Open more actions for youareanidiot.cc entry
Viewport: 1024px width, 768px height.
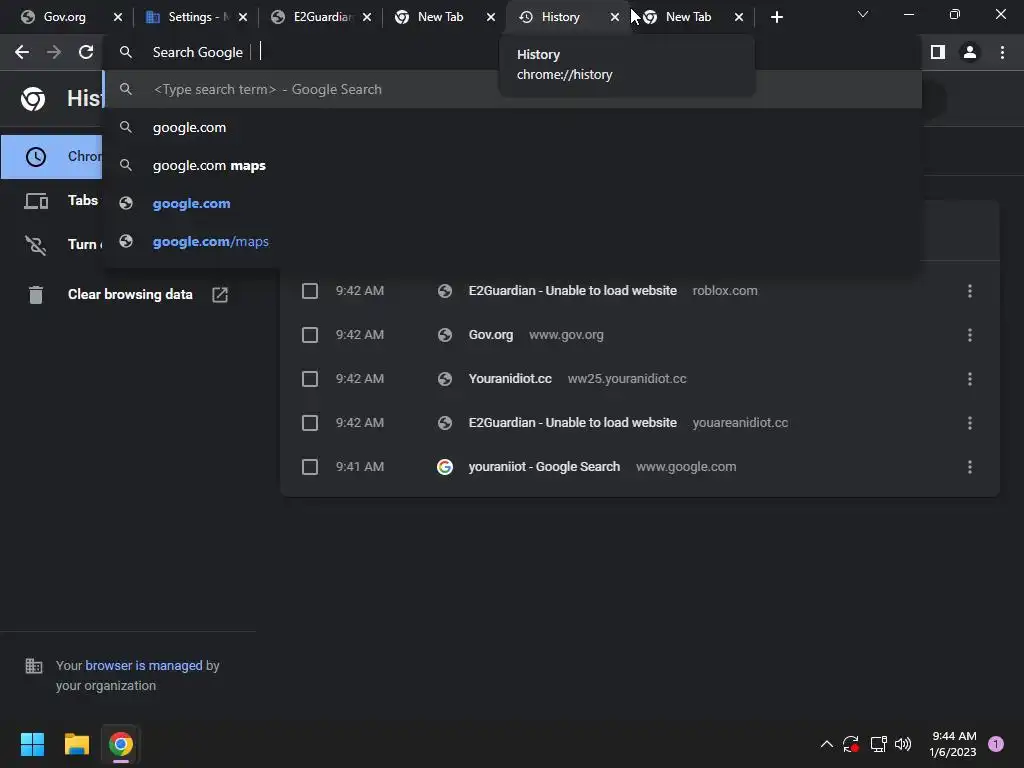click(970, 423)
